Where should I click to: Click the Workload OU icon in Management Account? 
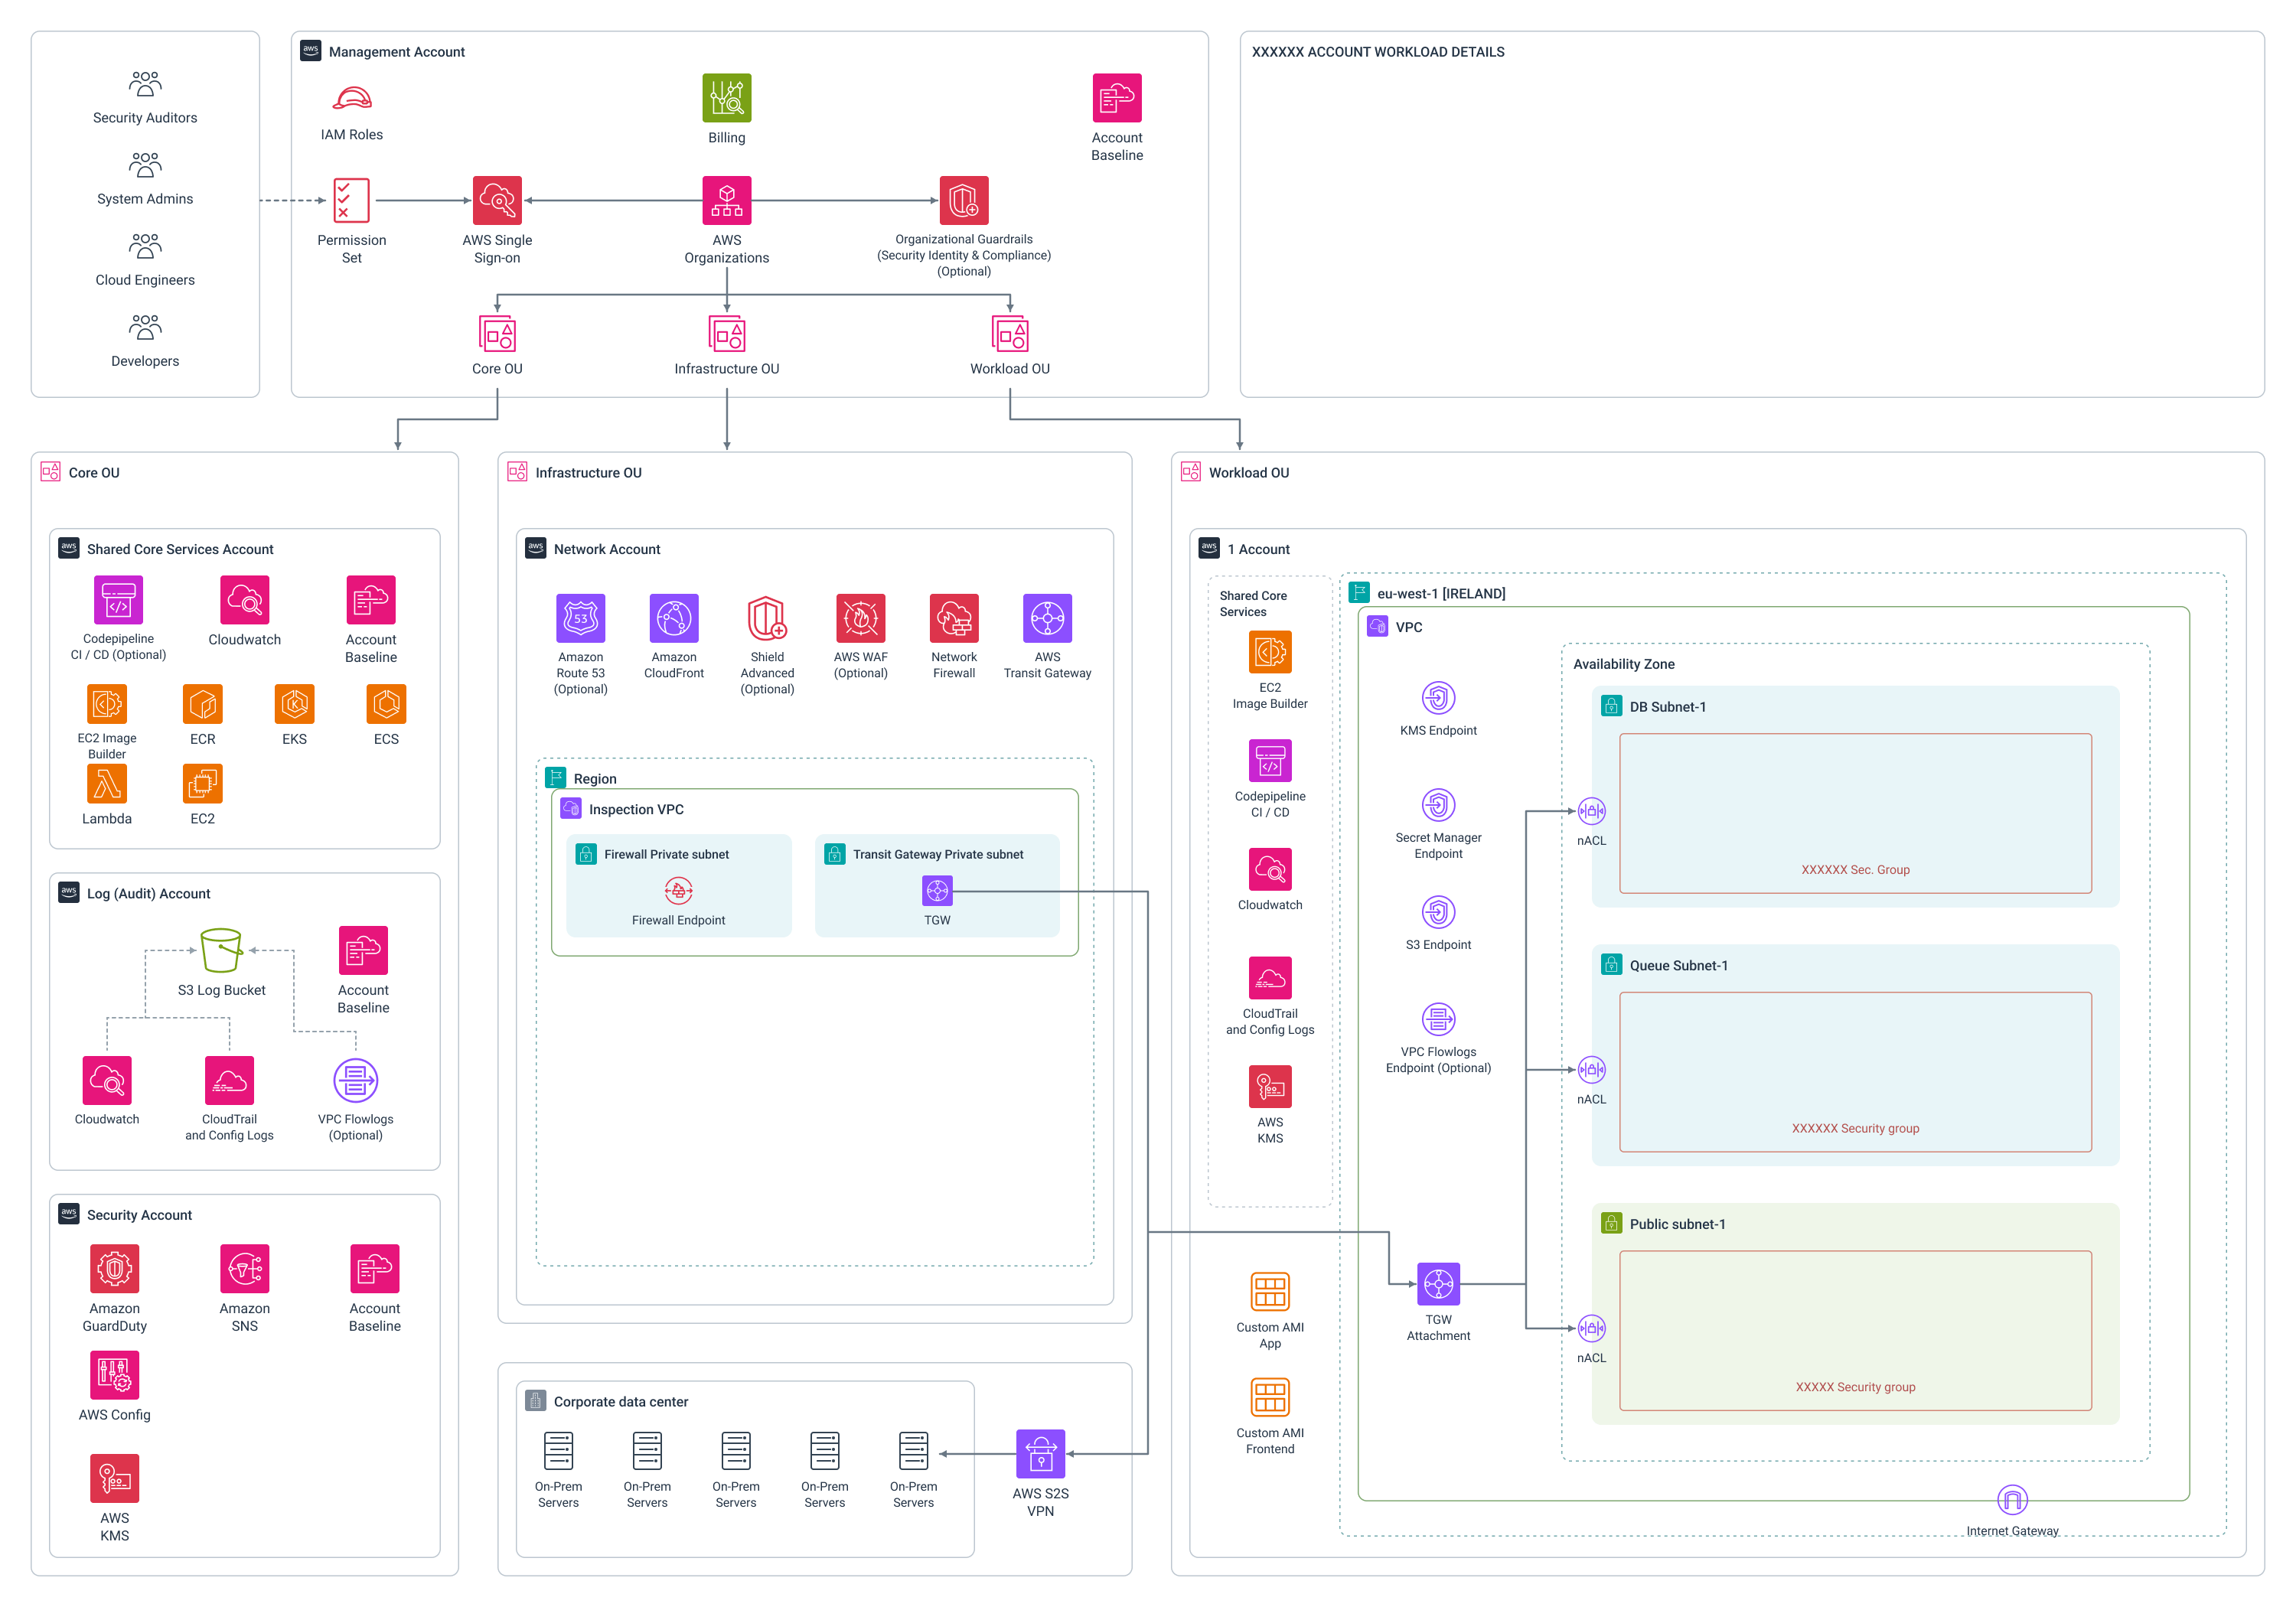pyautogui.click(x=1010, y=333)
